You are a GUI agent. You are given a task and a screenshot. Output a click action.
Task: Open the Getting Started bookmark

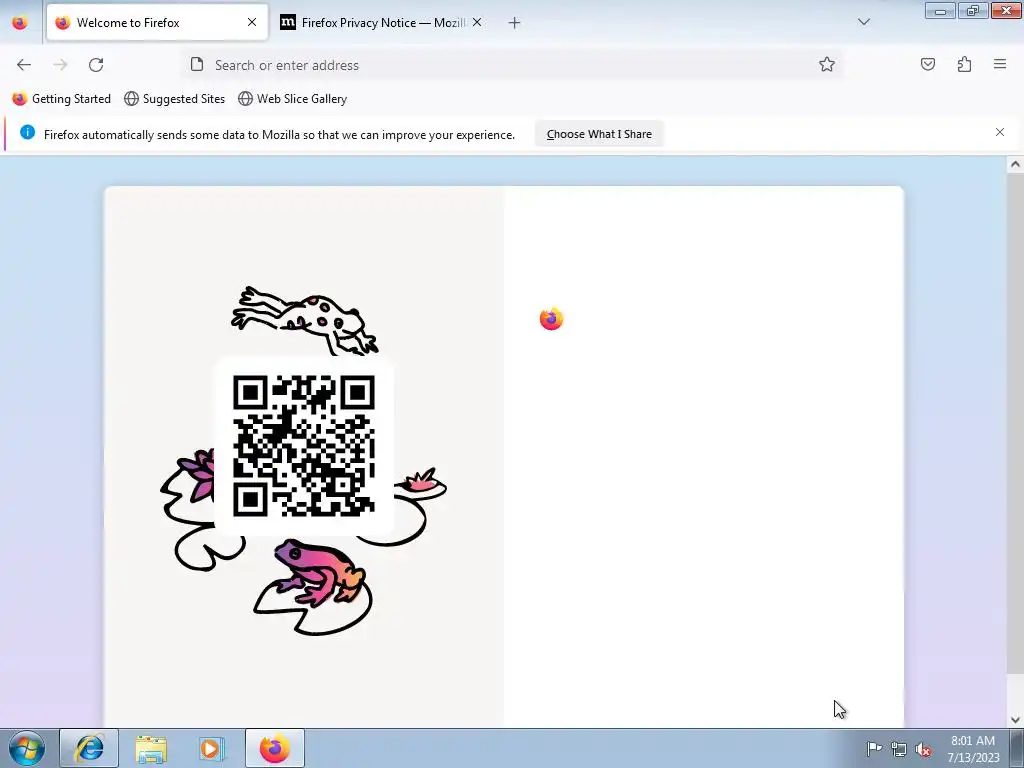click(61, 99)
